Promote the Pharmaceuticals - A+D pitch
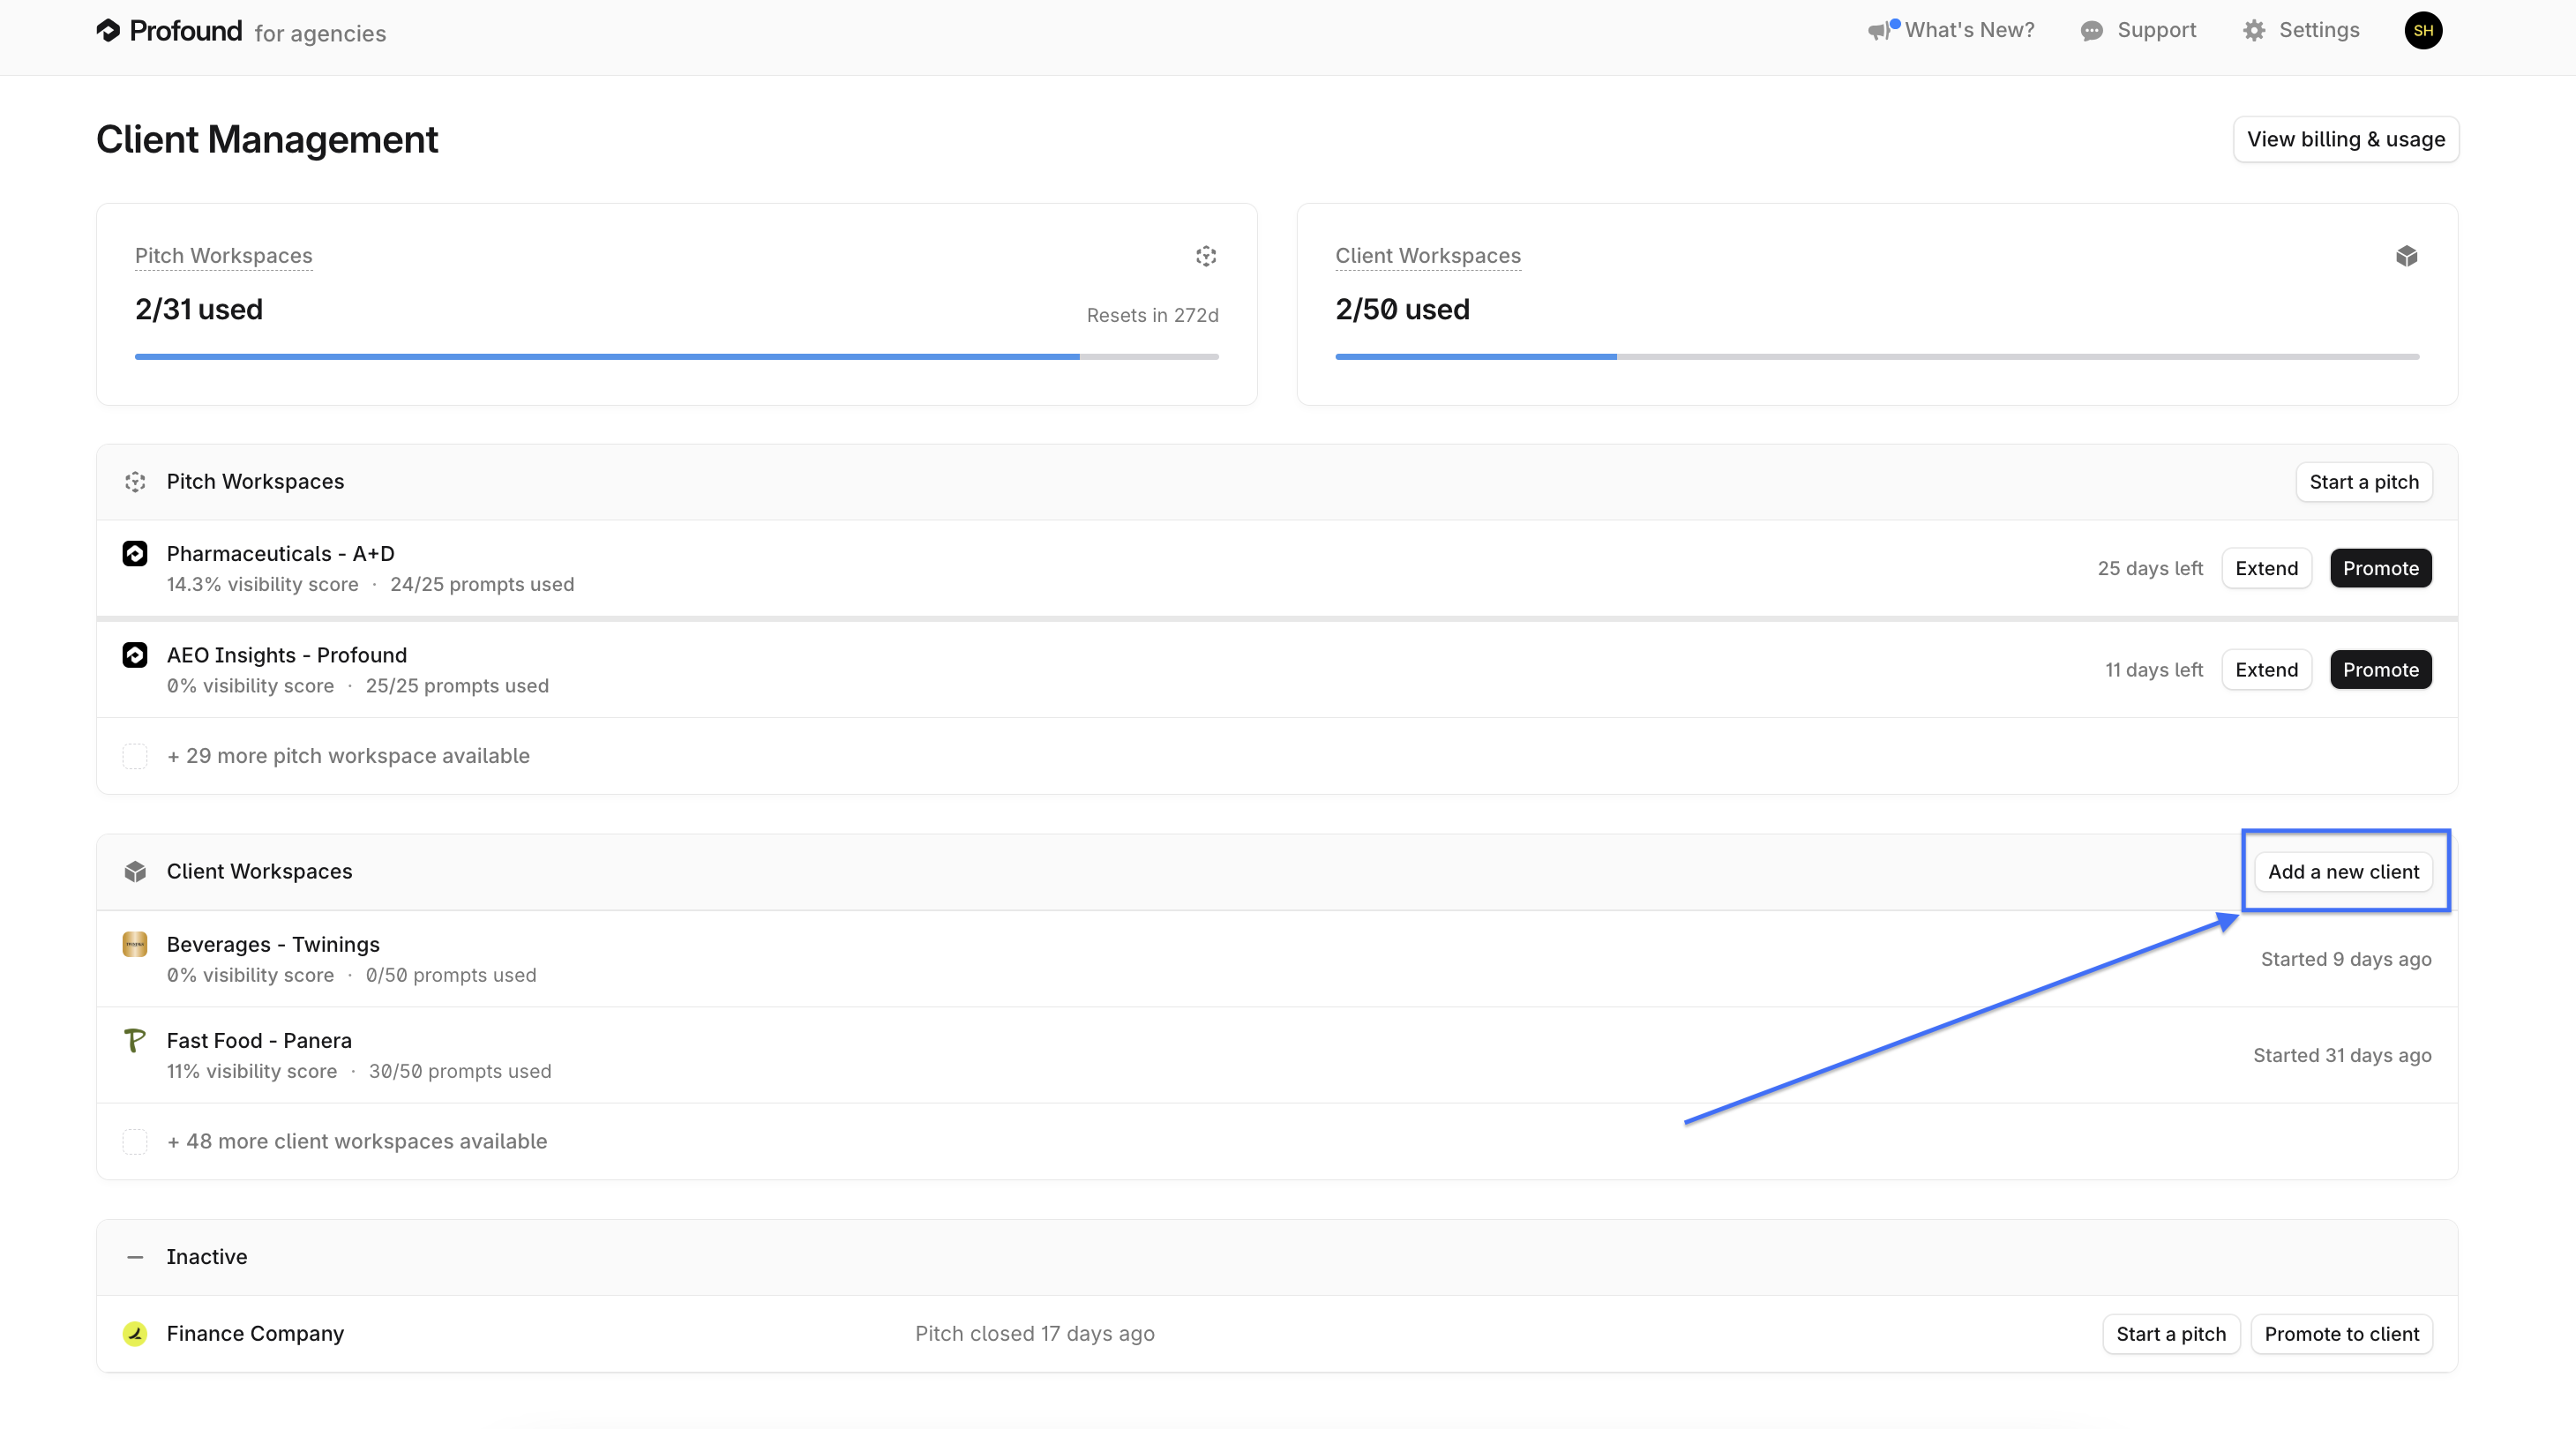The image size is (2576, 1429). pos(2381,568)
